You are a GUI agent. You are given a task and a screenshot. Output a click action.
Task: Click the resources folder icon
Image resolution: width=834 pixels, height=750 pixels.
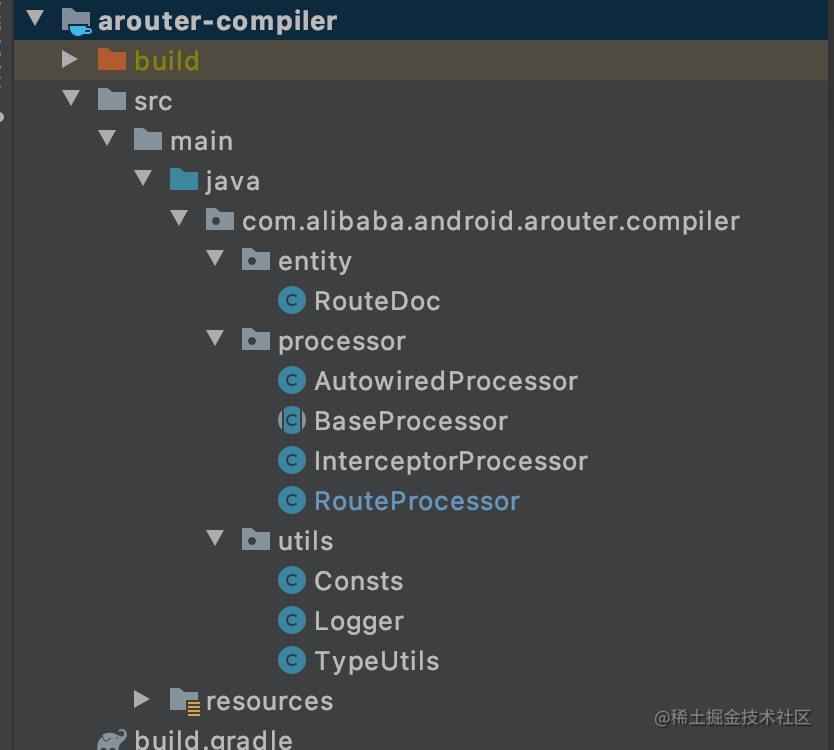pos(185,701)
